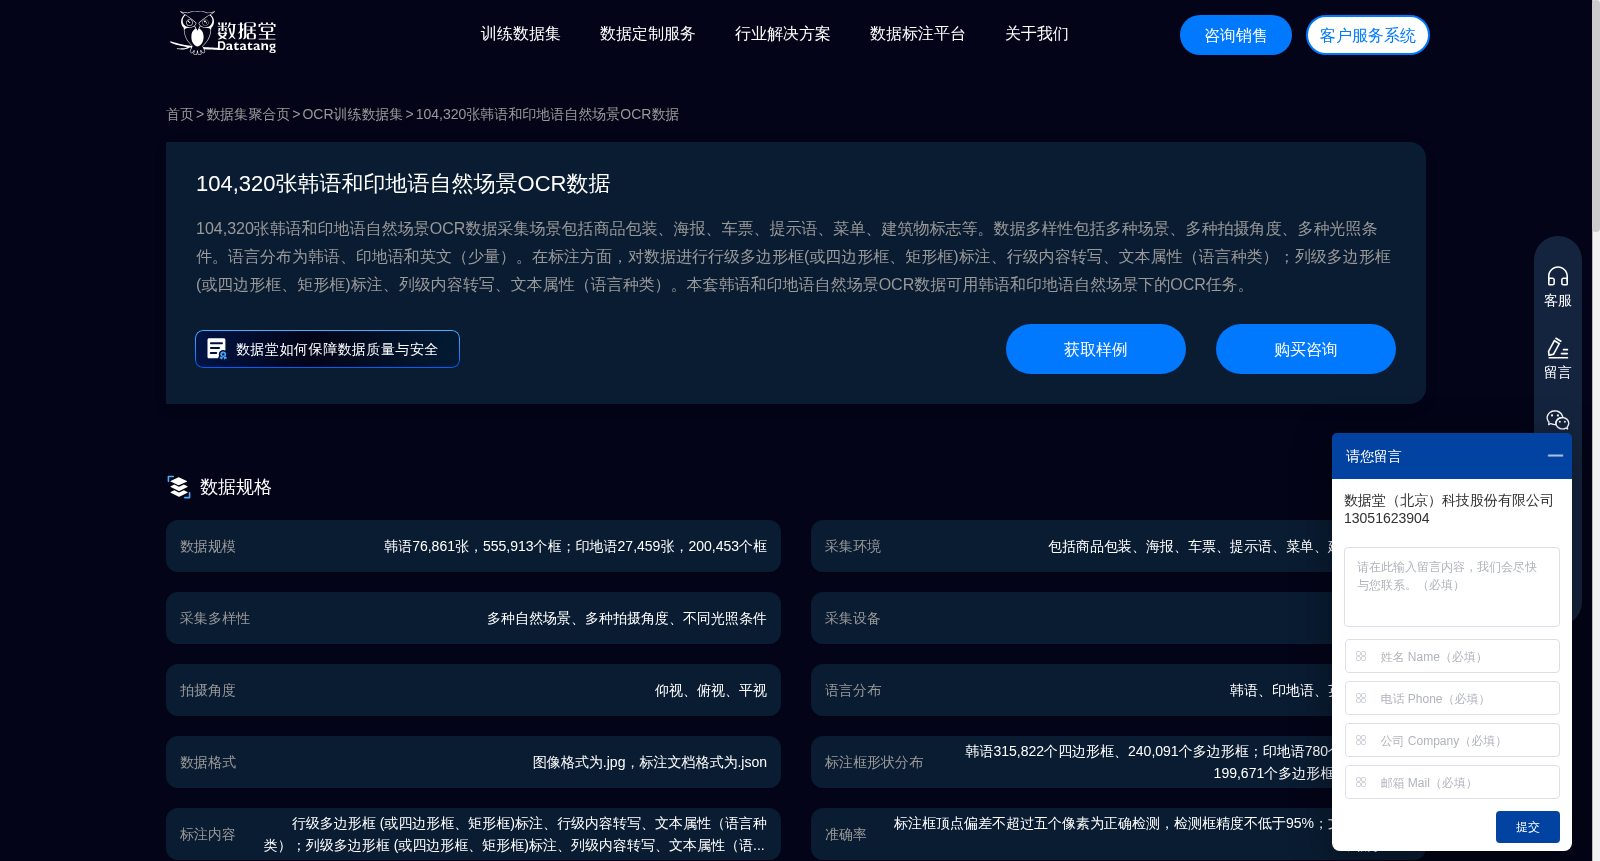Go to 数据集聚合页 breadcrumb
1600x861 pixels.
[x=248, y=114]
